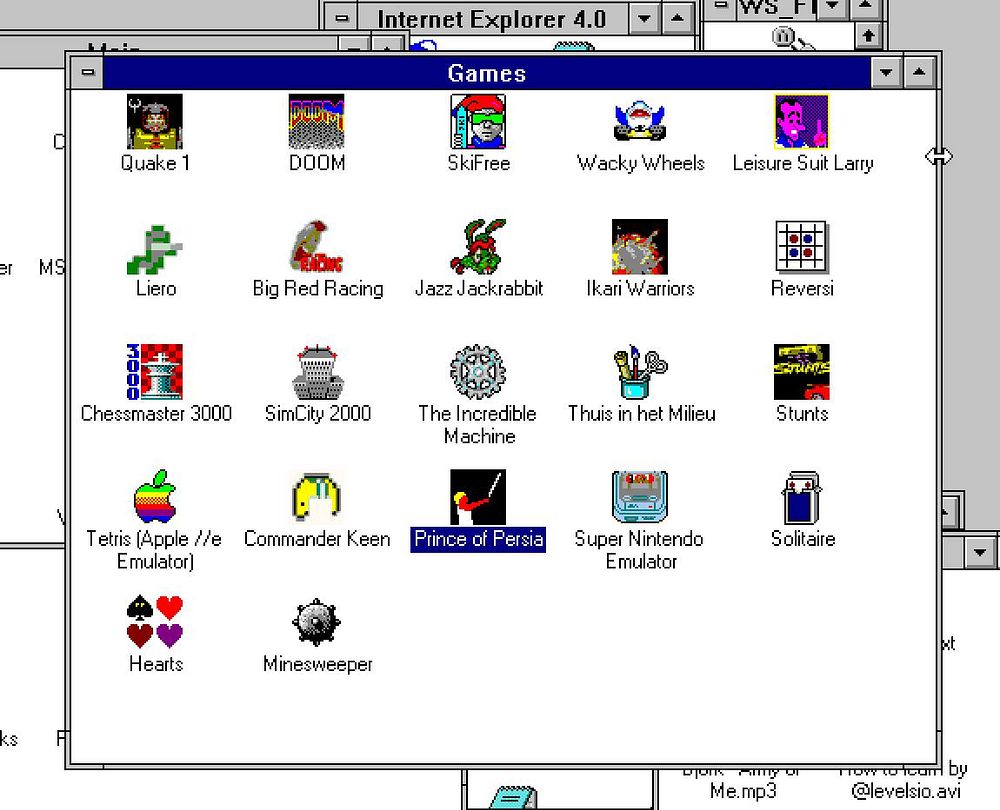The height and width of the screenshot is (810, 1000).
Task: Select the Reversi board icon
Action: coord(802,247)
